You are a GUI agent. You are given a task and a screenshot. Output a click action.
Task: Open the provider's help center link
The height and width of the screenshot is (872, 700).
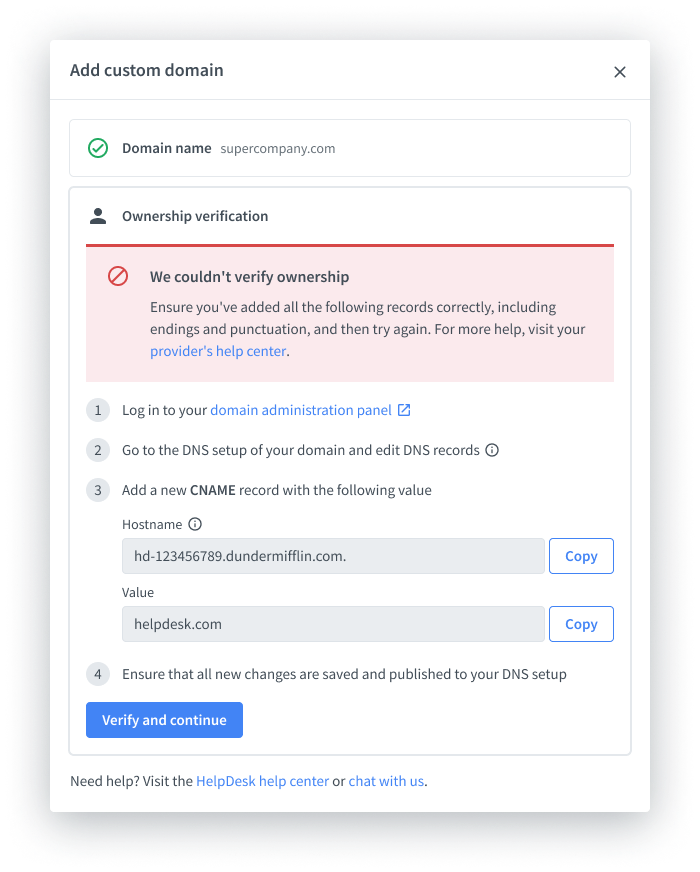click(219, 351)
